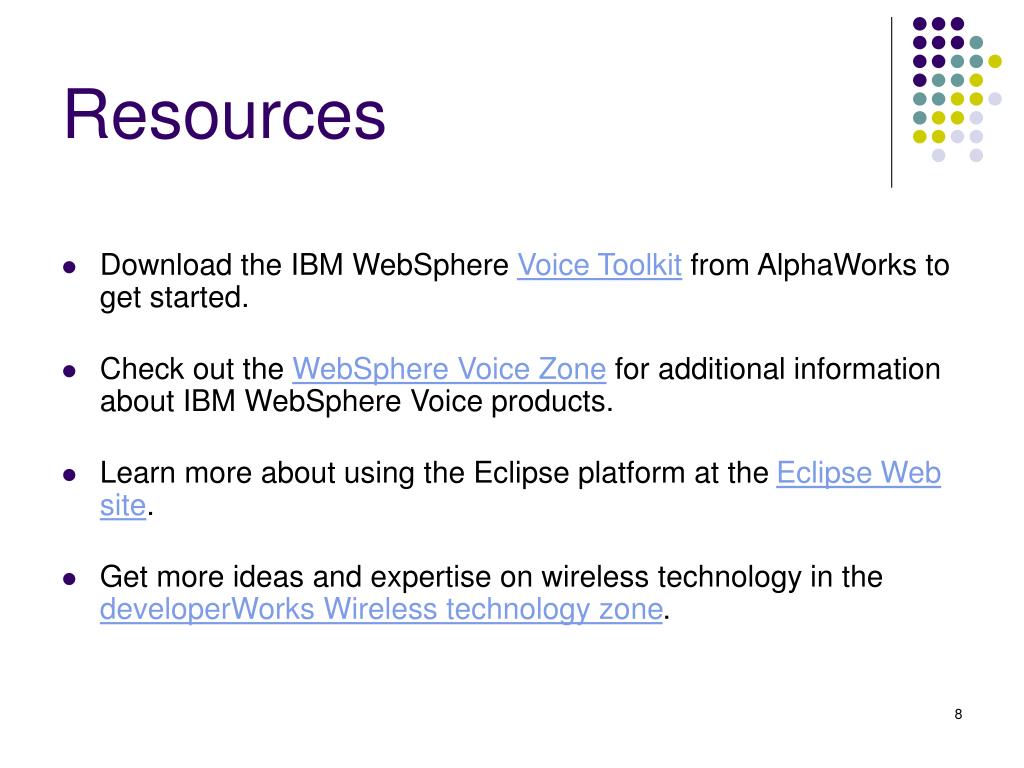Open developerWorks Wireless technology zone link
The height and width of the screenshot is (768, 1024).
point(381,609)
